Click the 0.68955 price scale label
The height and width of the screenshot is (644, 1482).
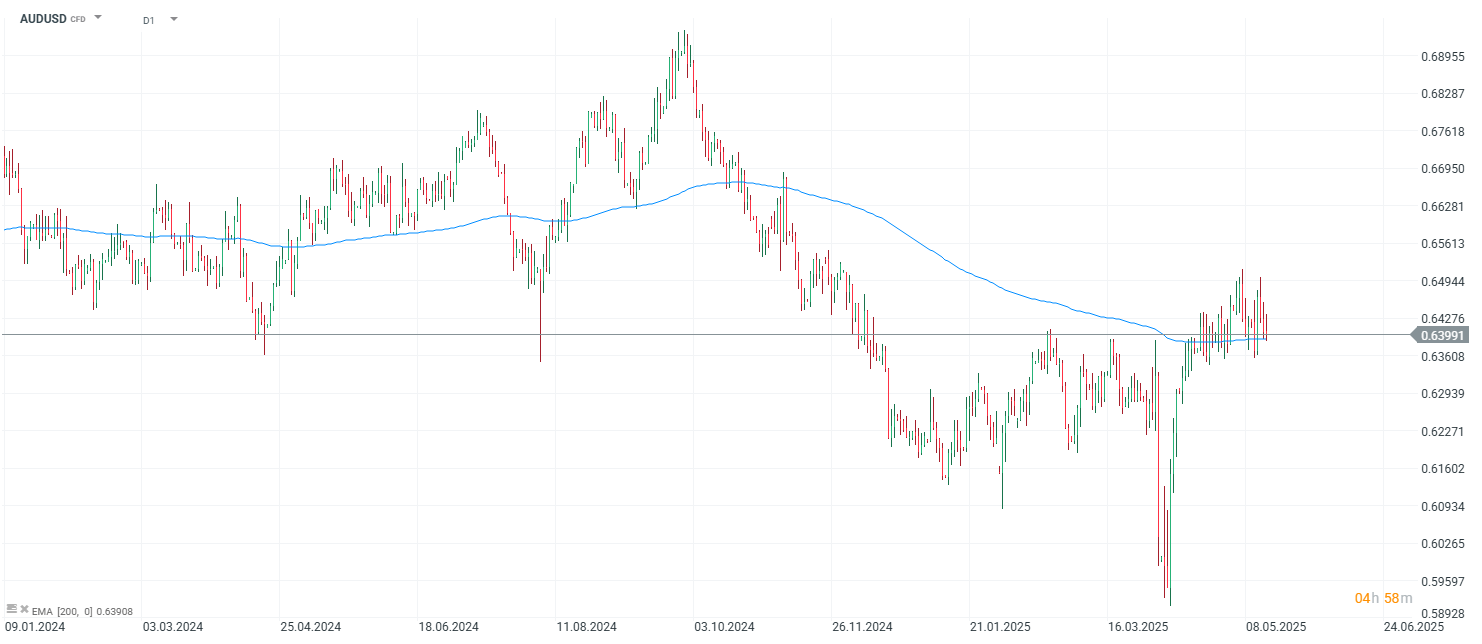[1442, 57]
